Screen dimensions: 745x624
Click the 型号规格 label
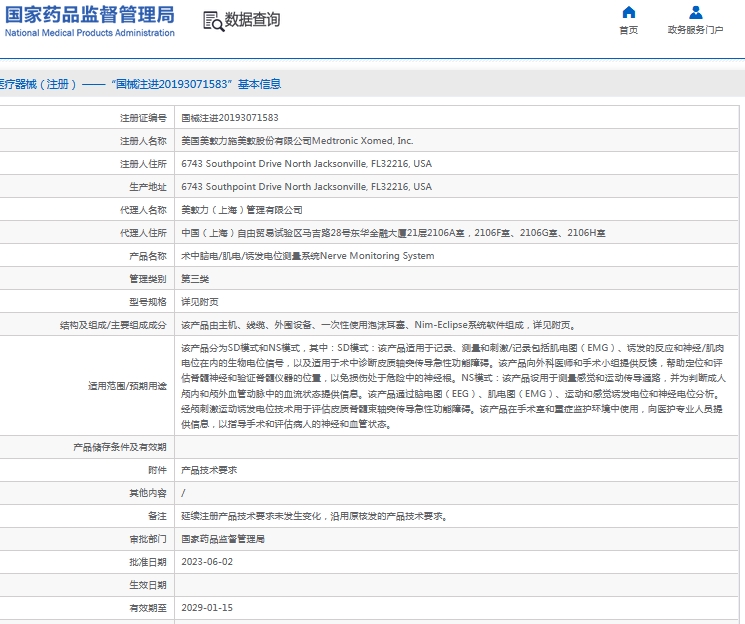coord(148,302)
